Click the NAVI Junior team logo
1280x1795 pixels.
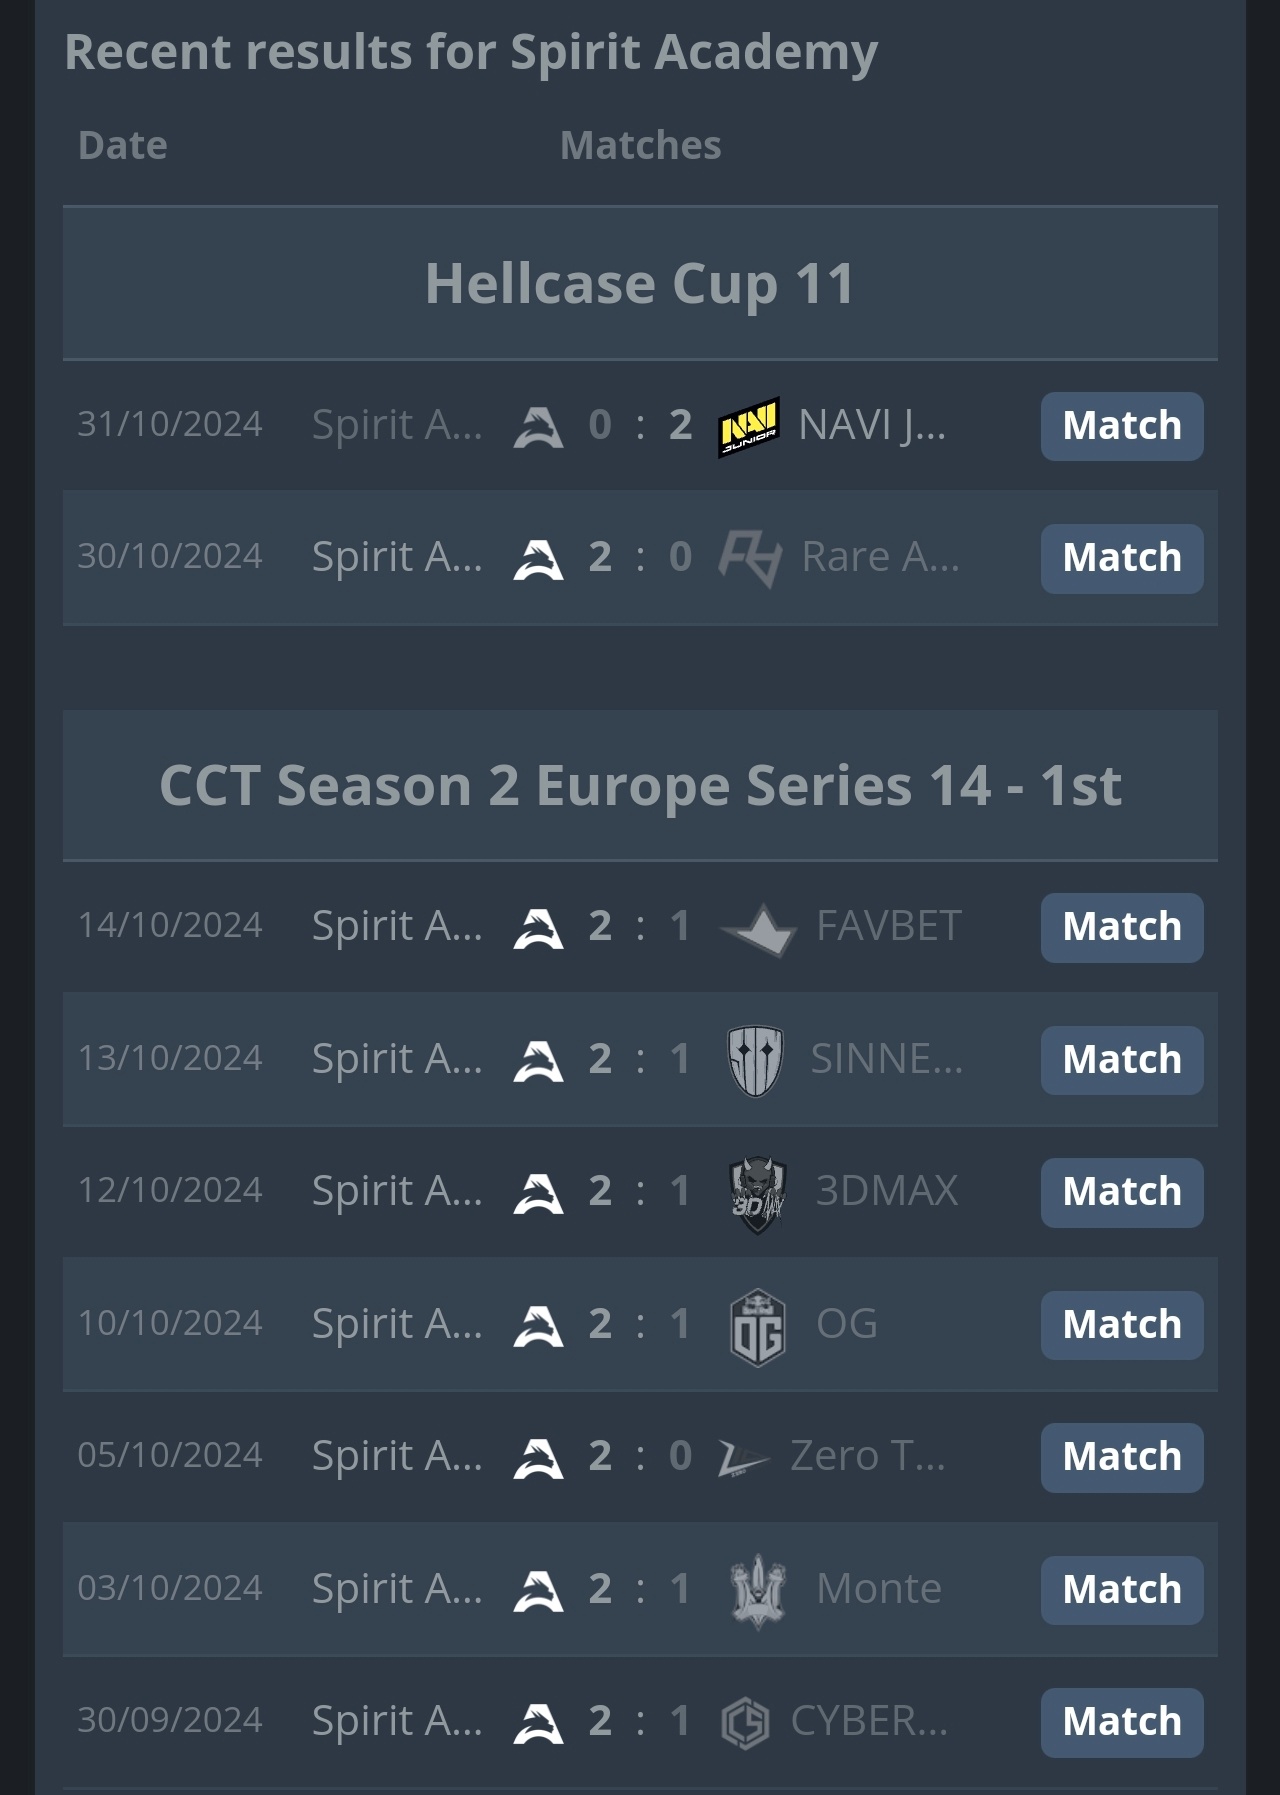point(749,427)
